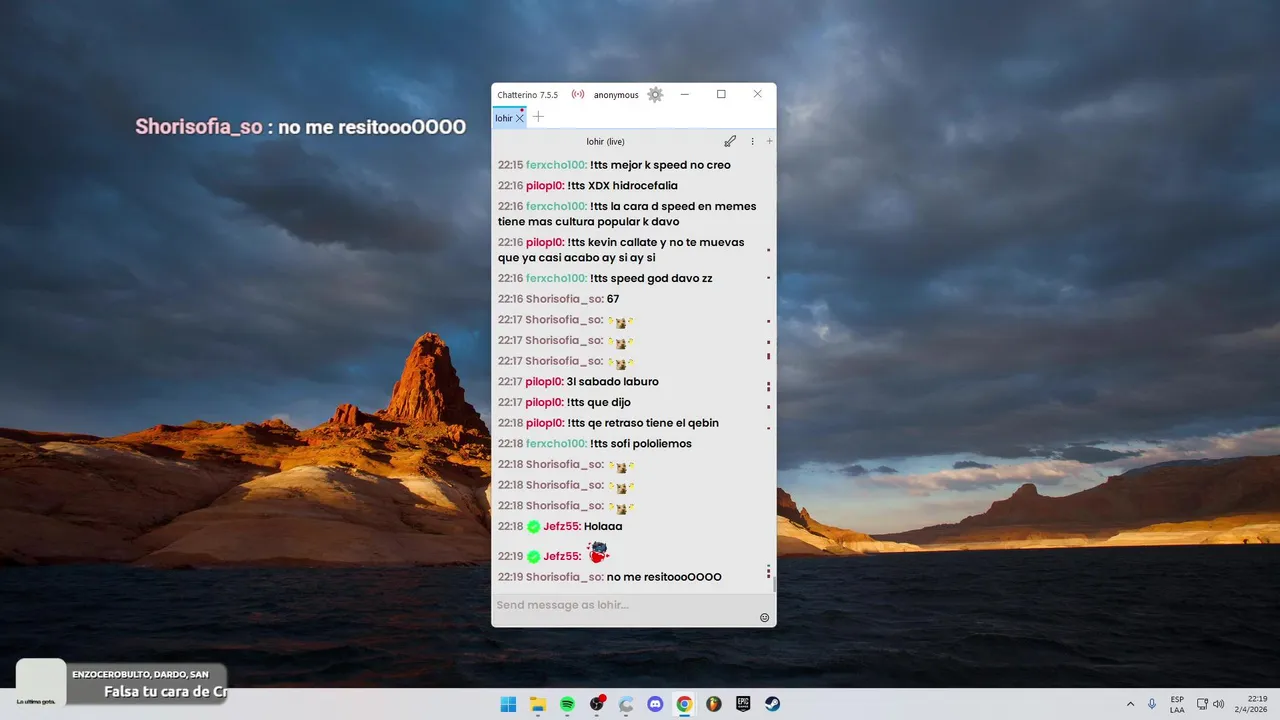Click message '!tts qe retraso tiene el qebin'
Screen dimensions: 1280x720
(x=643, y=423)
